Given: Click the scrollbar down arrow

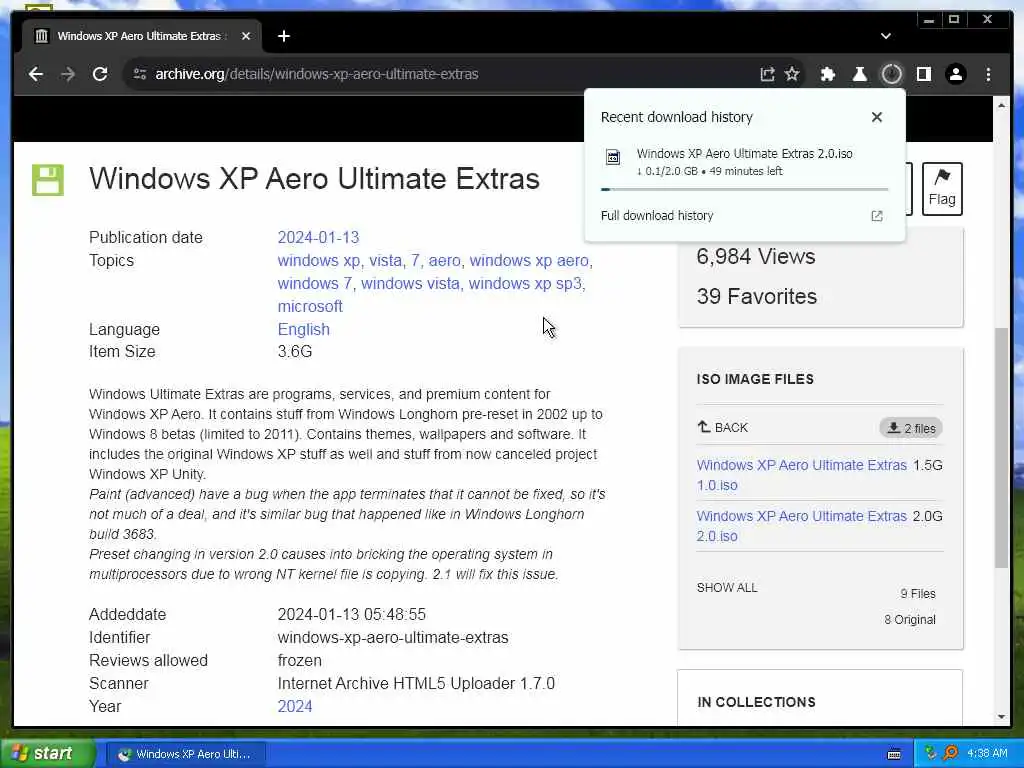Looking at the screenshot, I should (x=1001, y=716).
